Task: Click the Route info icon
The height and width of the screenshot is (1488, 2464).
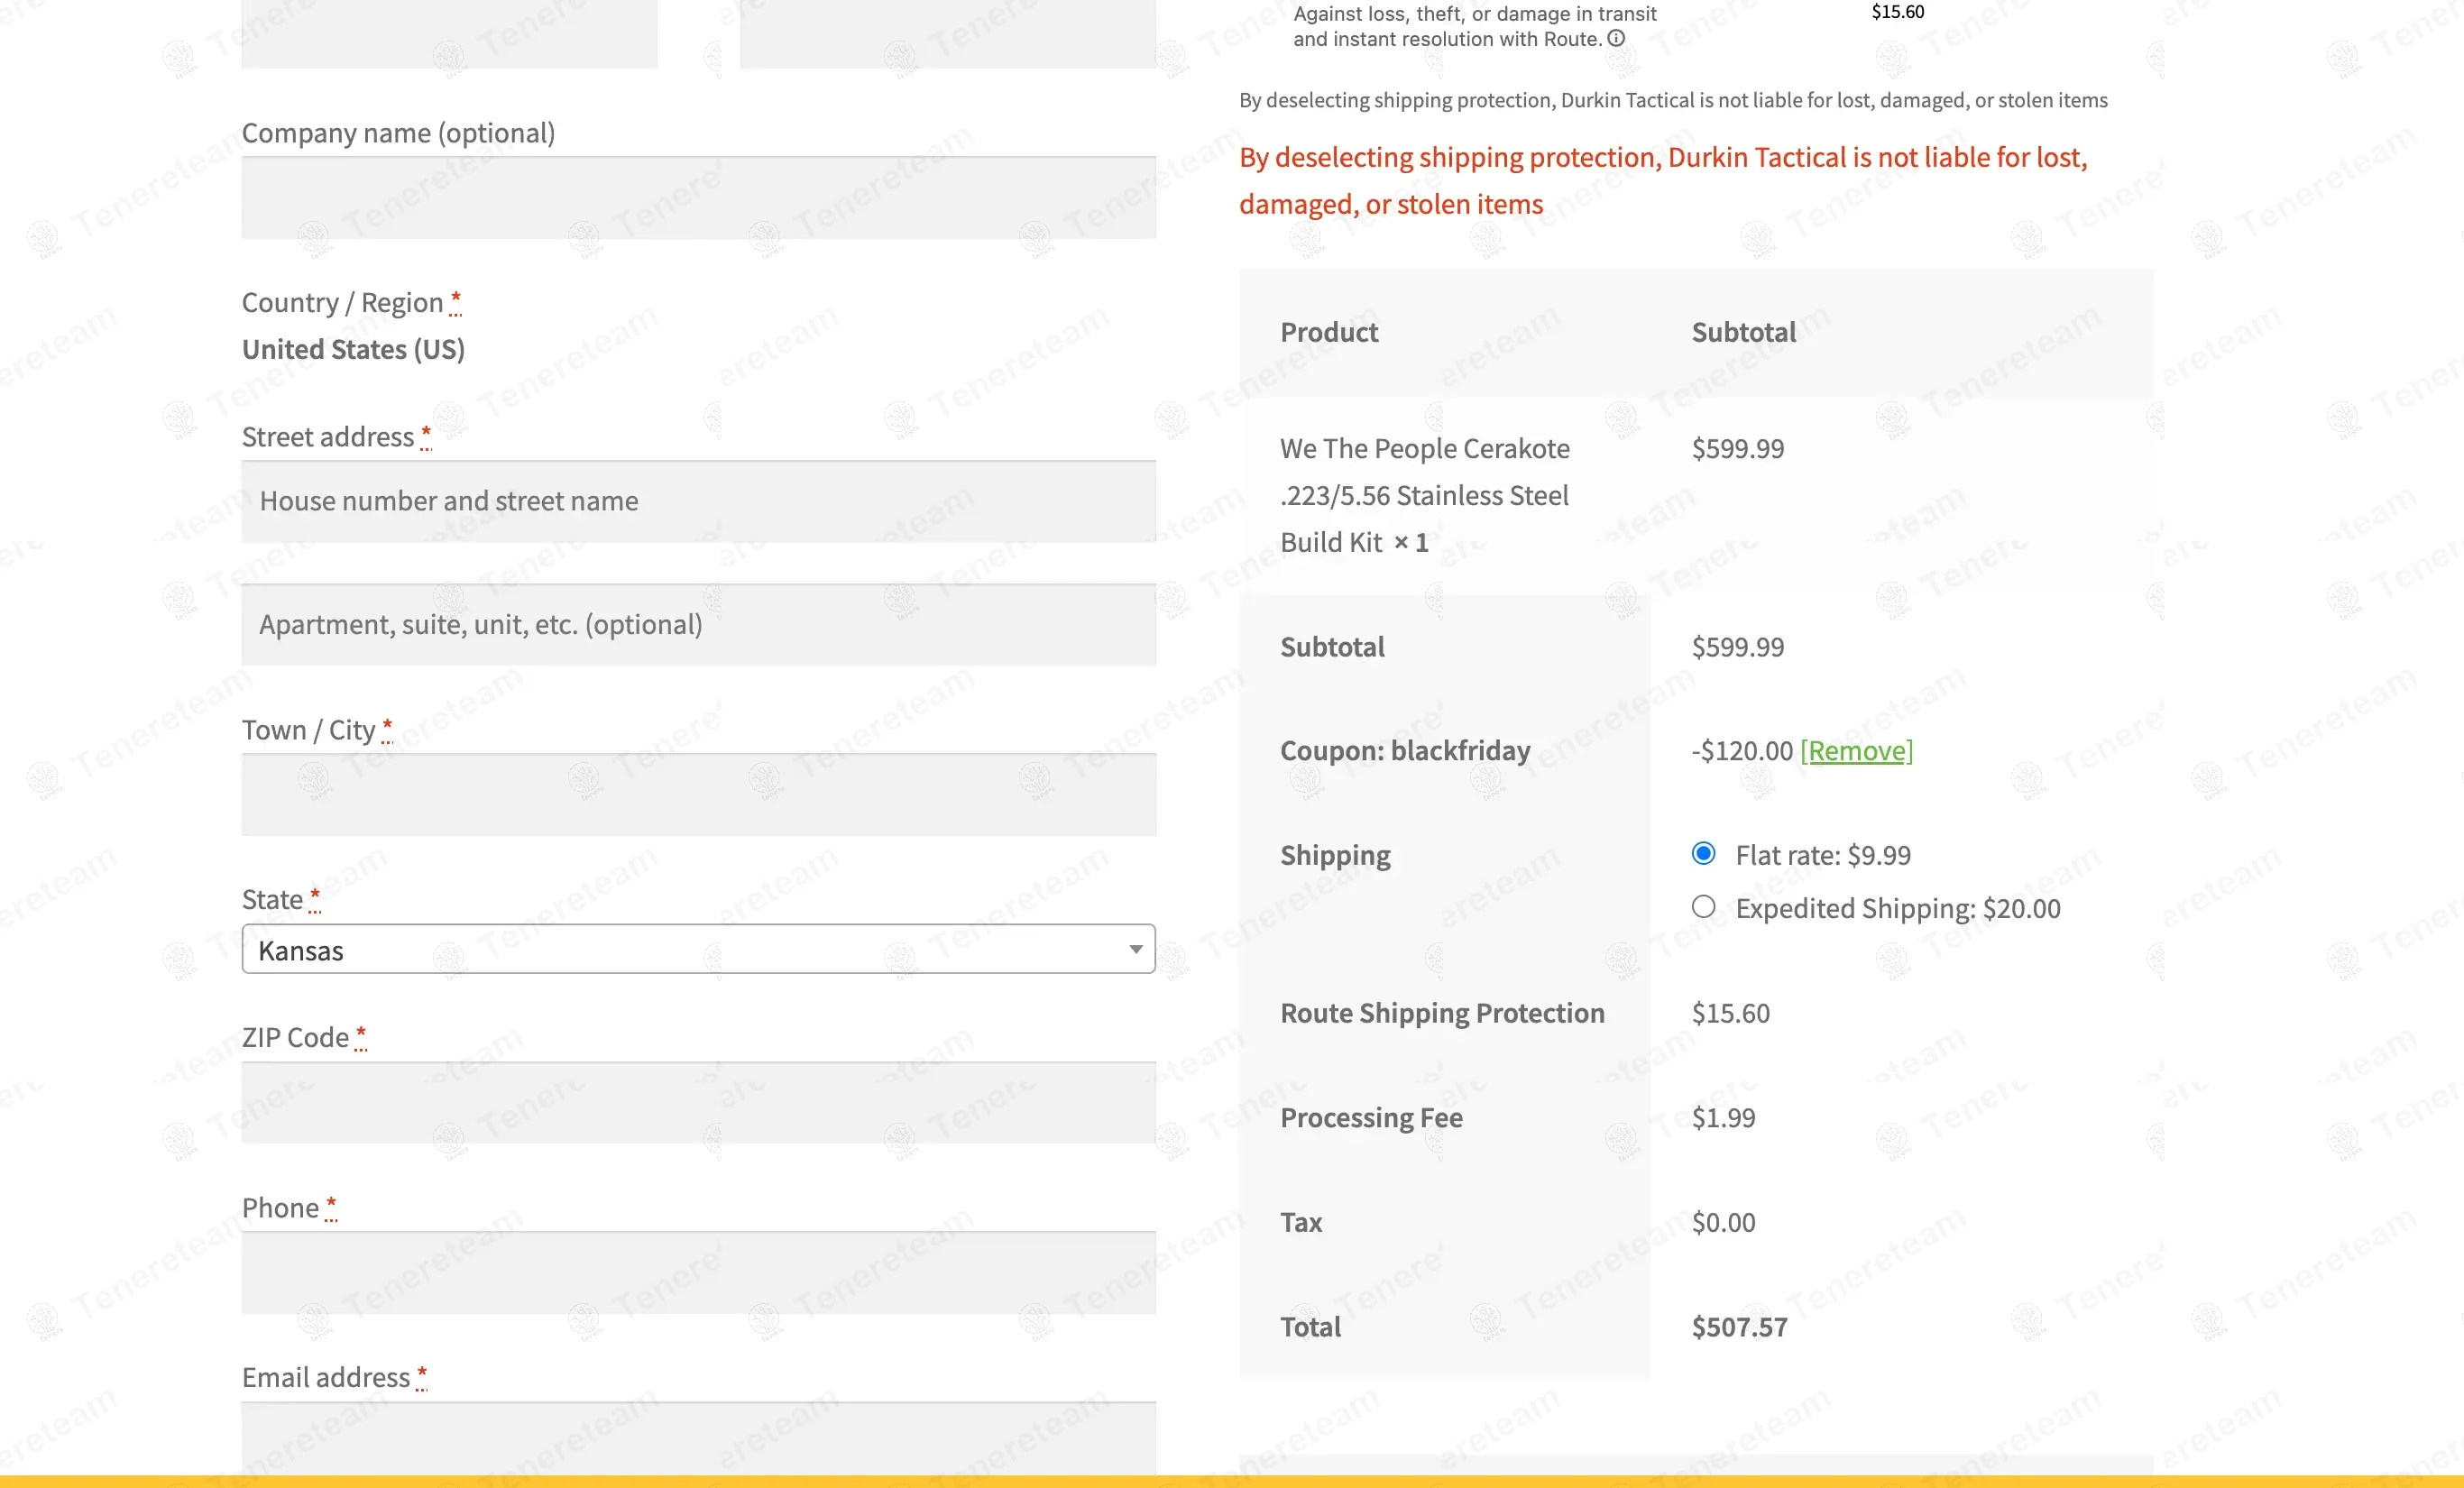Action: (1616, 39)
